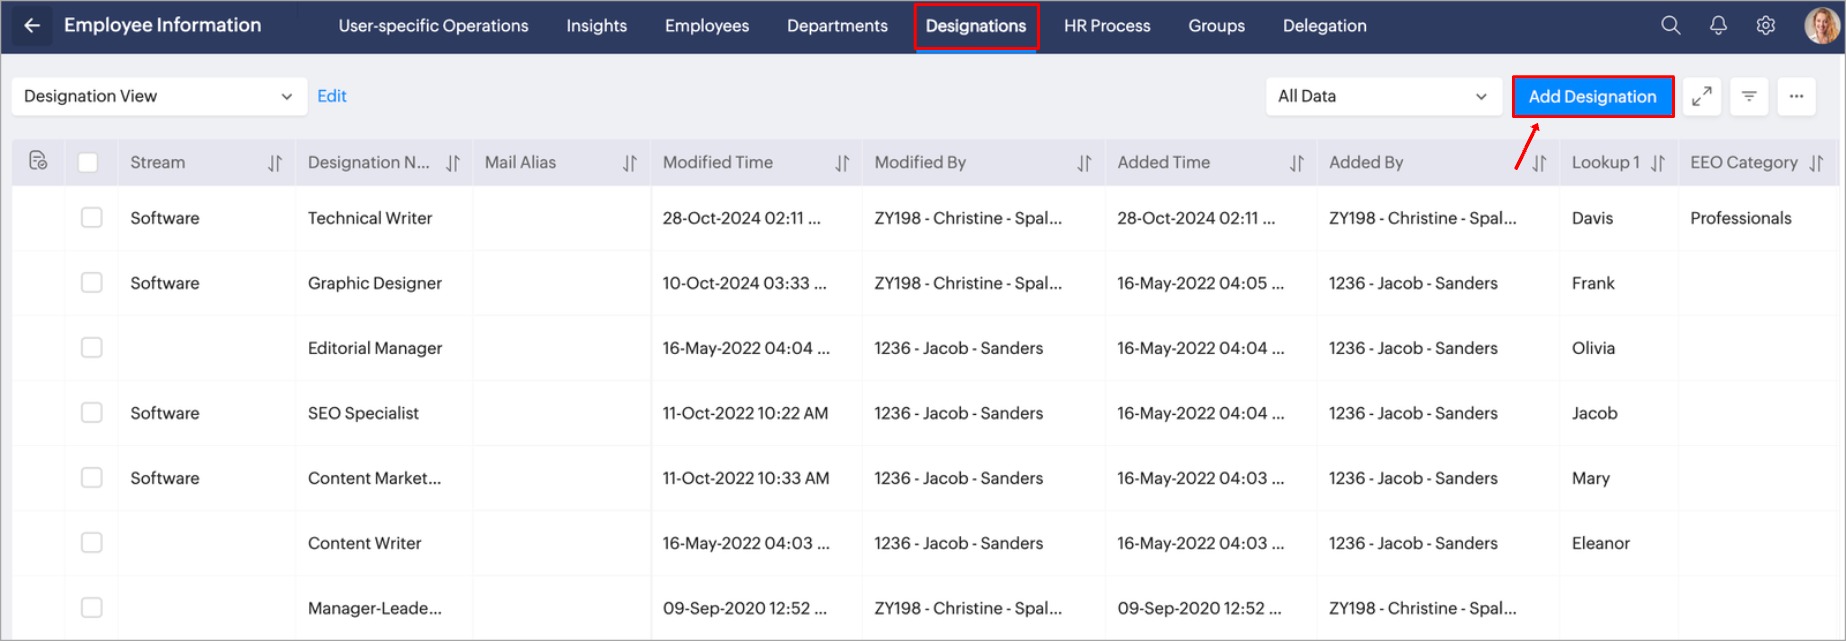Select the Content Writer row checkbox
This screenshot has height=641, width=1846.
click(x=91, y=542)
